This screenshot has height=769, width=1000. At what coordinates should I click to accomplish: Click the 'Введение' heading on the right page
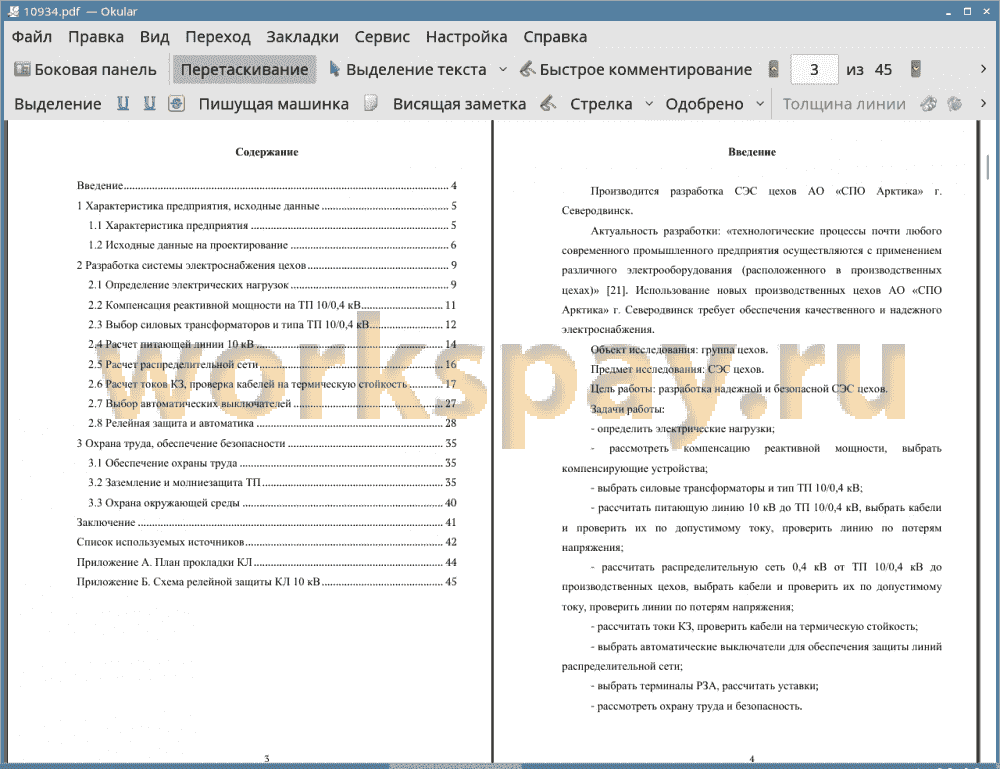point(752,152)
